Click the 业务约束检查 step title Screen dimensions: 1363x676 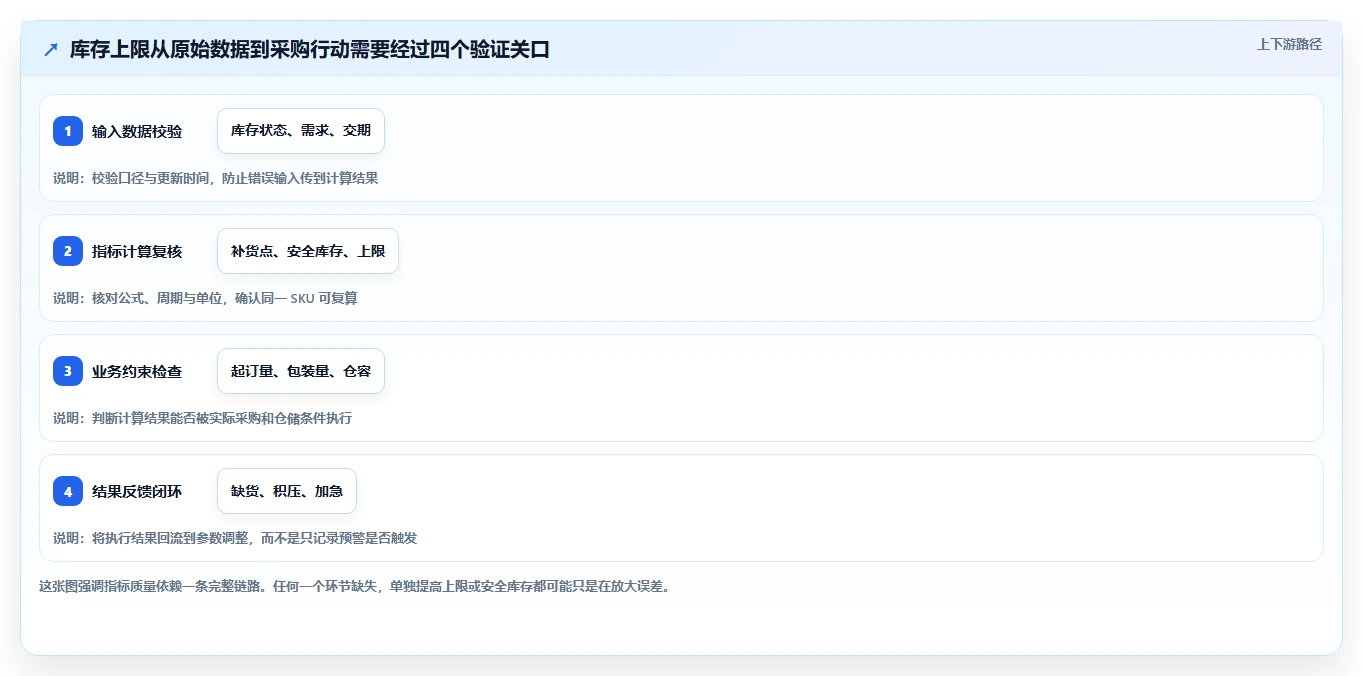[x=137, y=371]
